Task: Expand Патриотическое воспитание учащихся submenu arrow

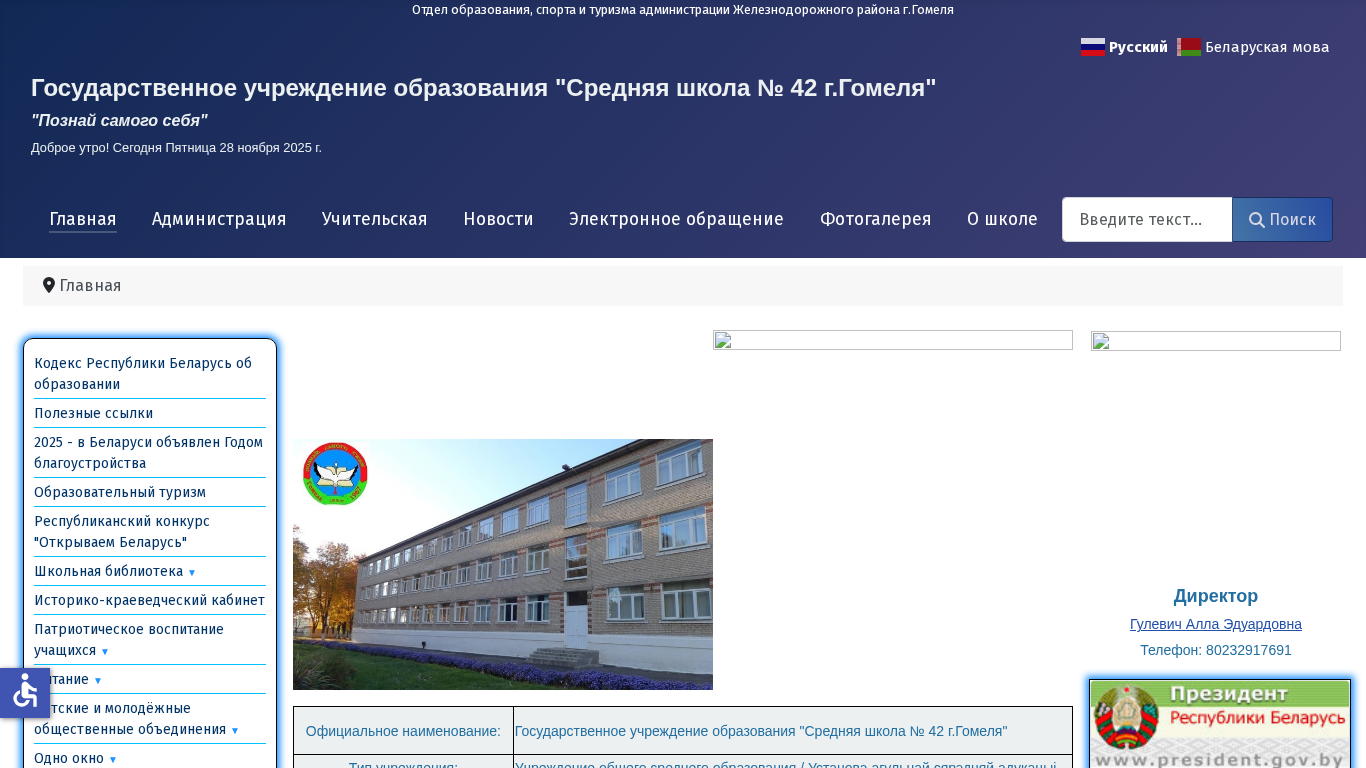Action: pos(105,652)
